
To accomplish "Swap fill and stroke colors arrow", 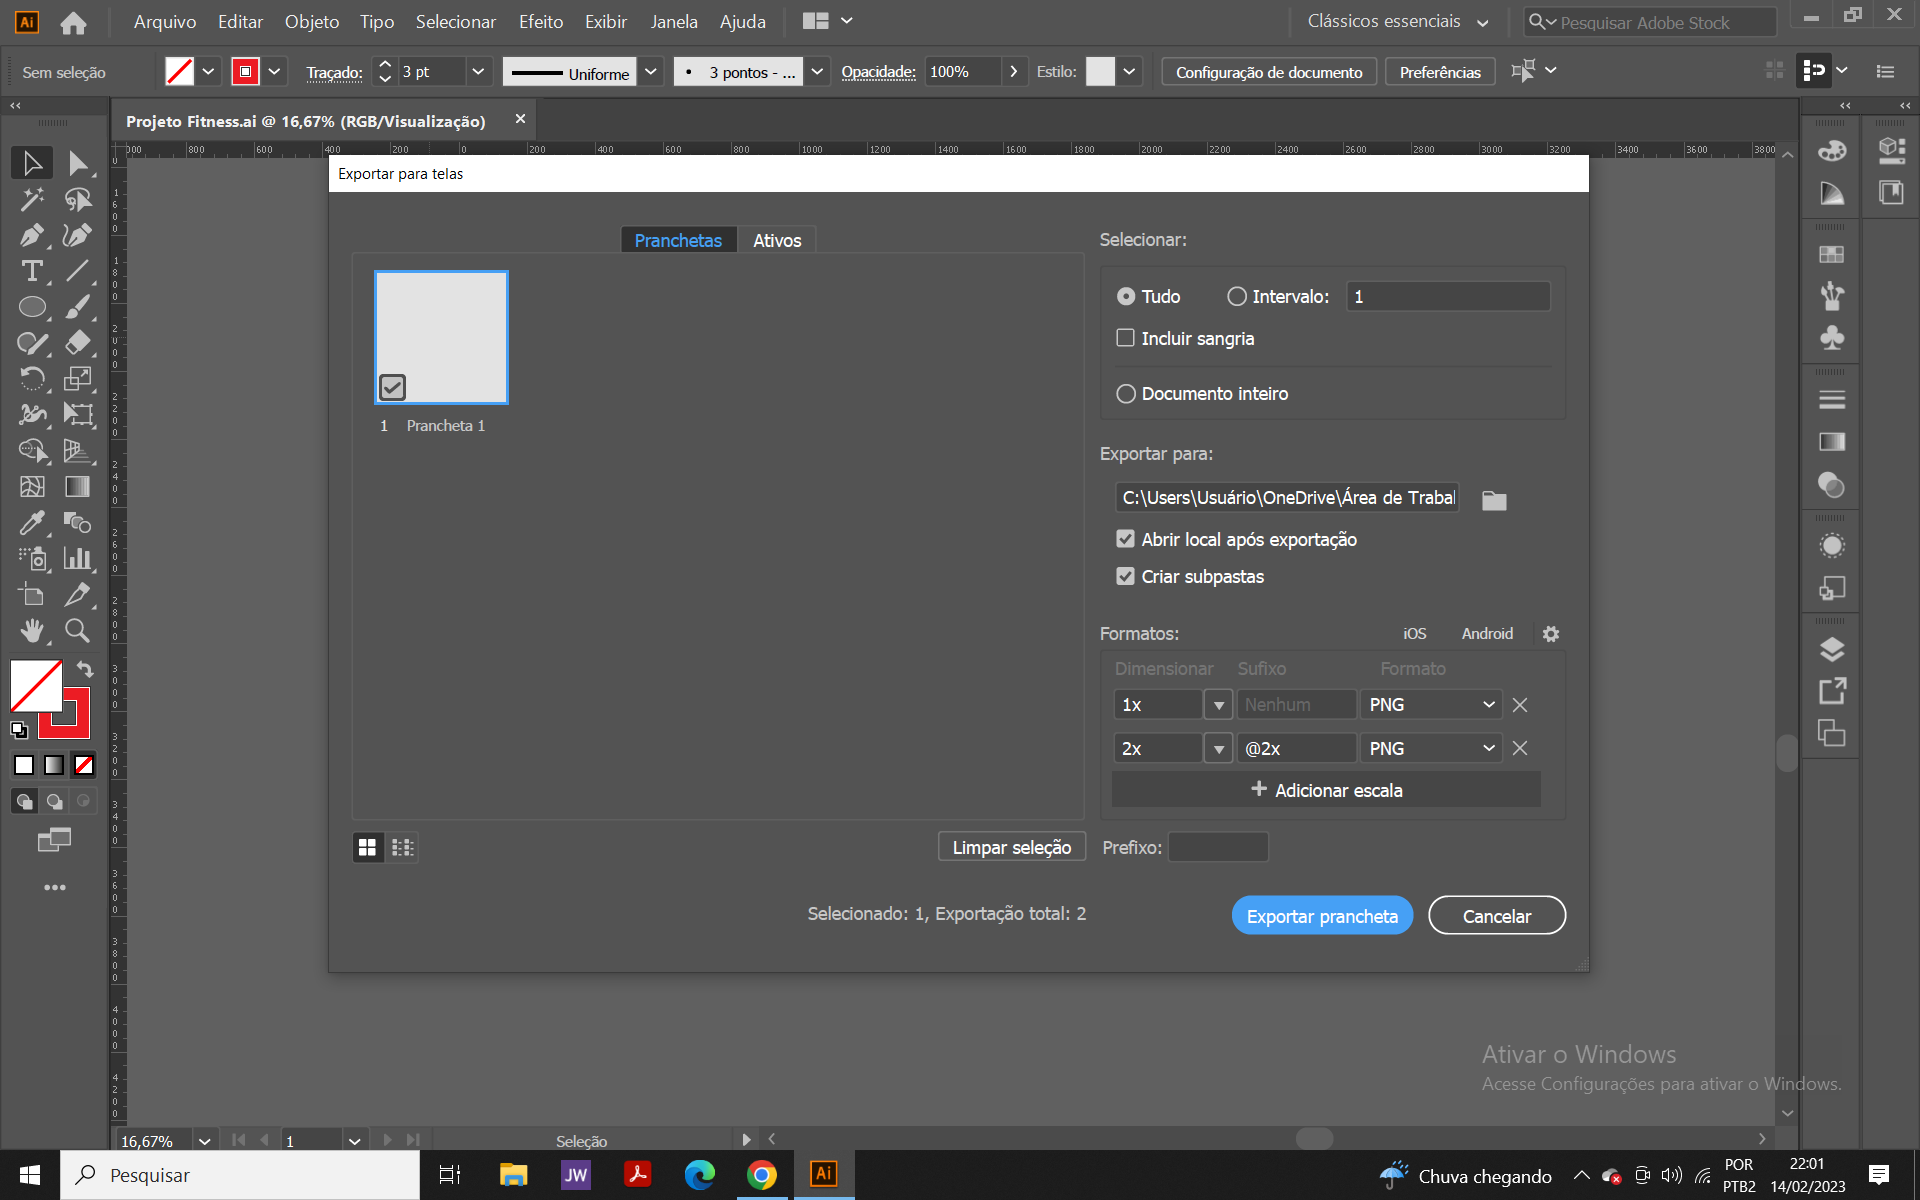I will (85, 669).
